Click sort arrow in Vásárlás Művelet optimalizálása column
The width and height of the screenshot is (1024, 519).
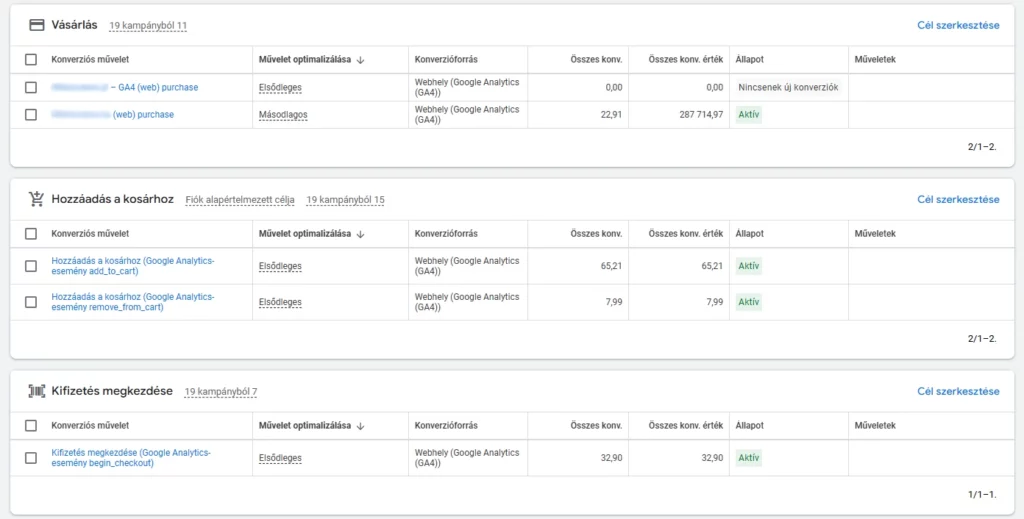tap(360, 60)
